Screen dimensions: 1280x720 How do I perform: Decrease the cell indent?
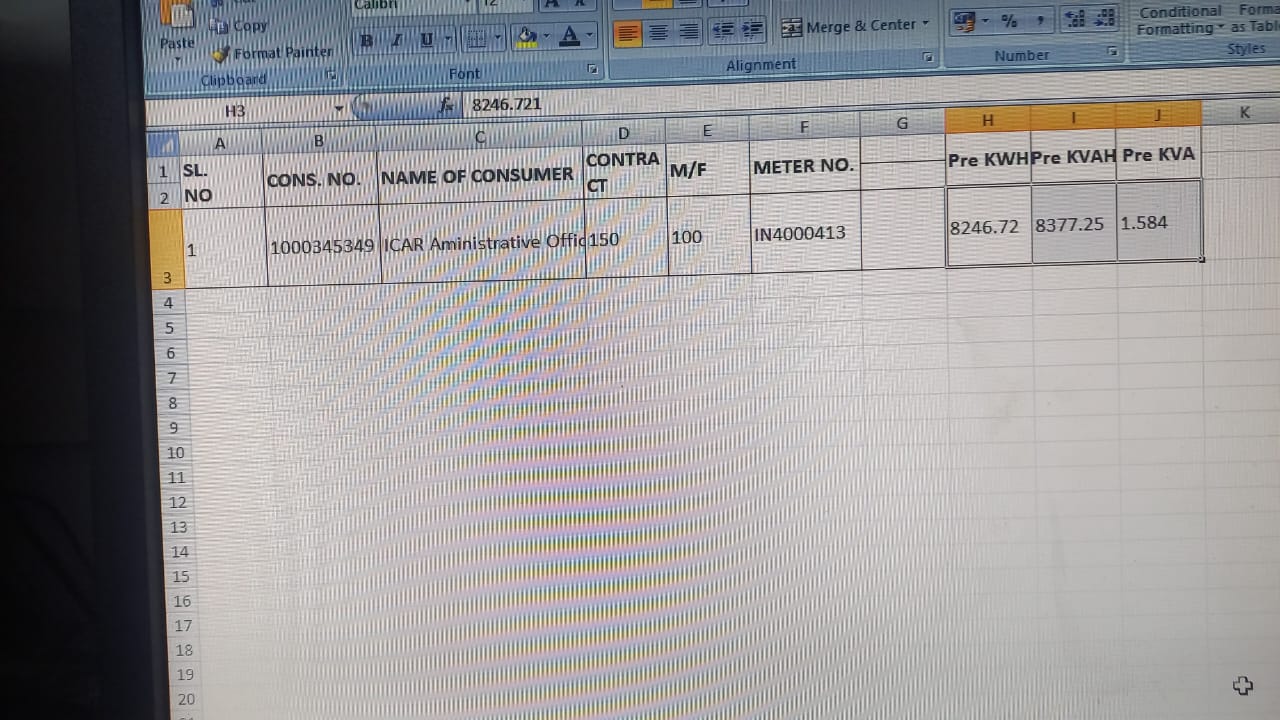point(723,30)
